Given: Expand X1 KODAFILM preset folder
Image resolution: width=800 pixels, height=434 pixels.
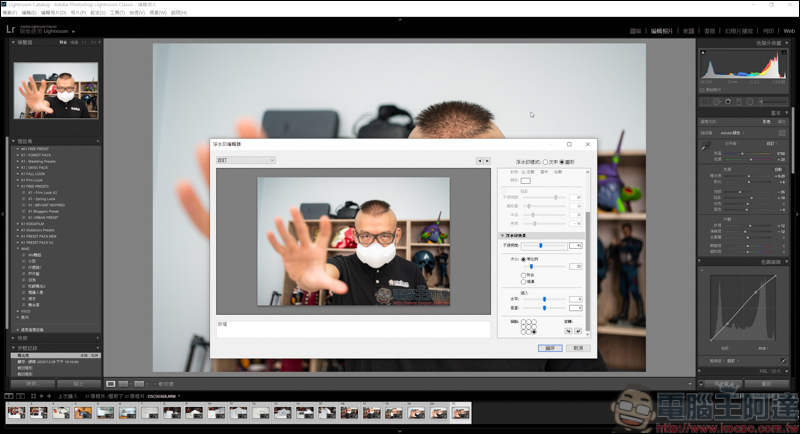Looking at the screenshot, I should 18,224.
